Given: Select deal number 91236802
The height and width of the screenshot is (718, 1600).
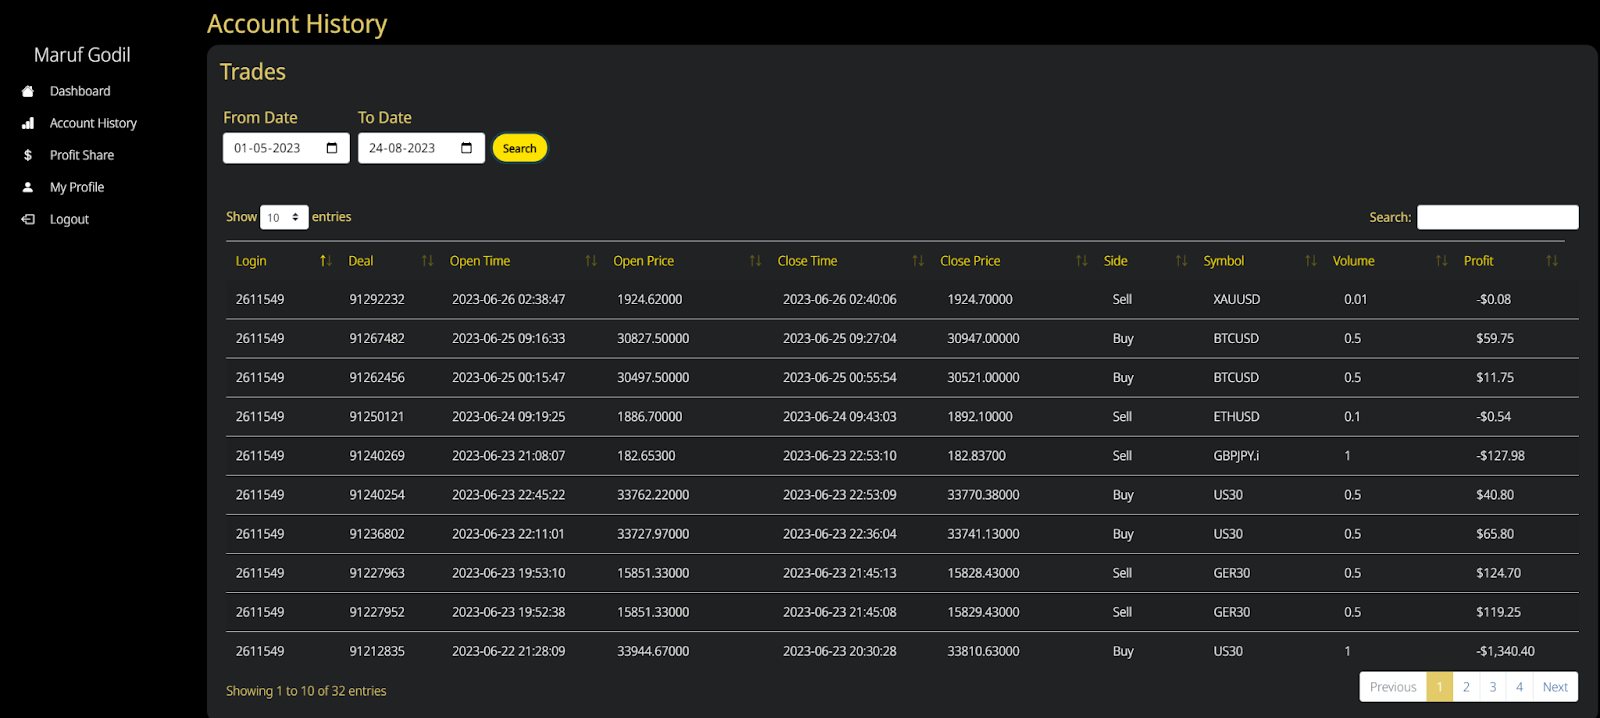Looking at the screenshot, I should pos(377,533).
